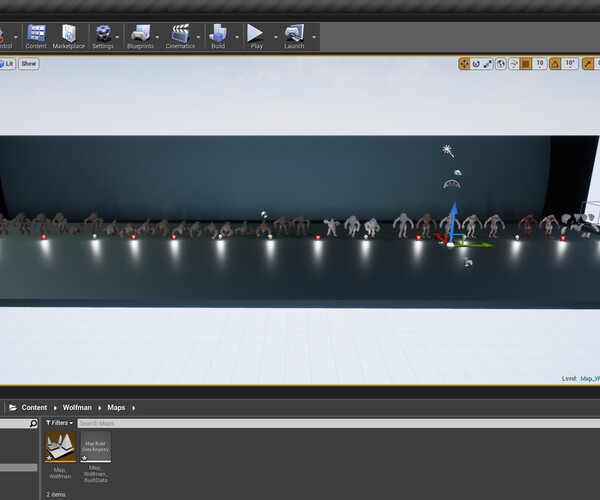600x500 pixels.
Task: Click the folder icon in content path
Action: pyautogui.click(x=13, y=407)
